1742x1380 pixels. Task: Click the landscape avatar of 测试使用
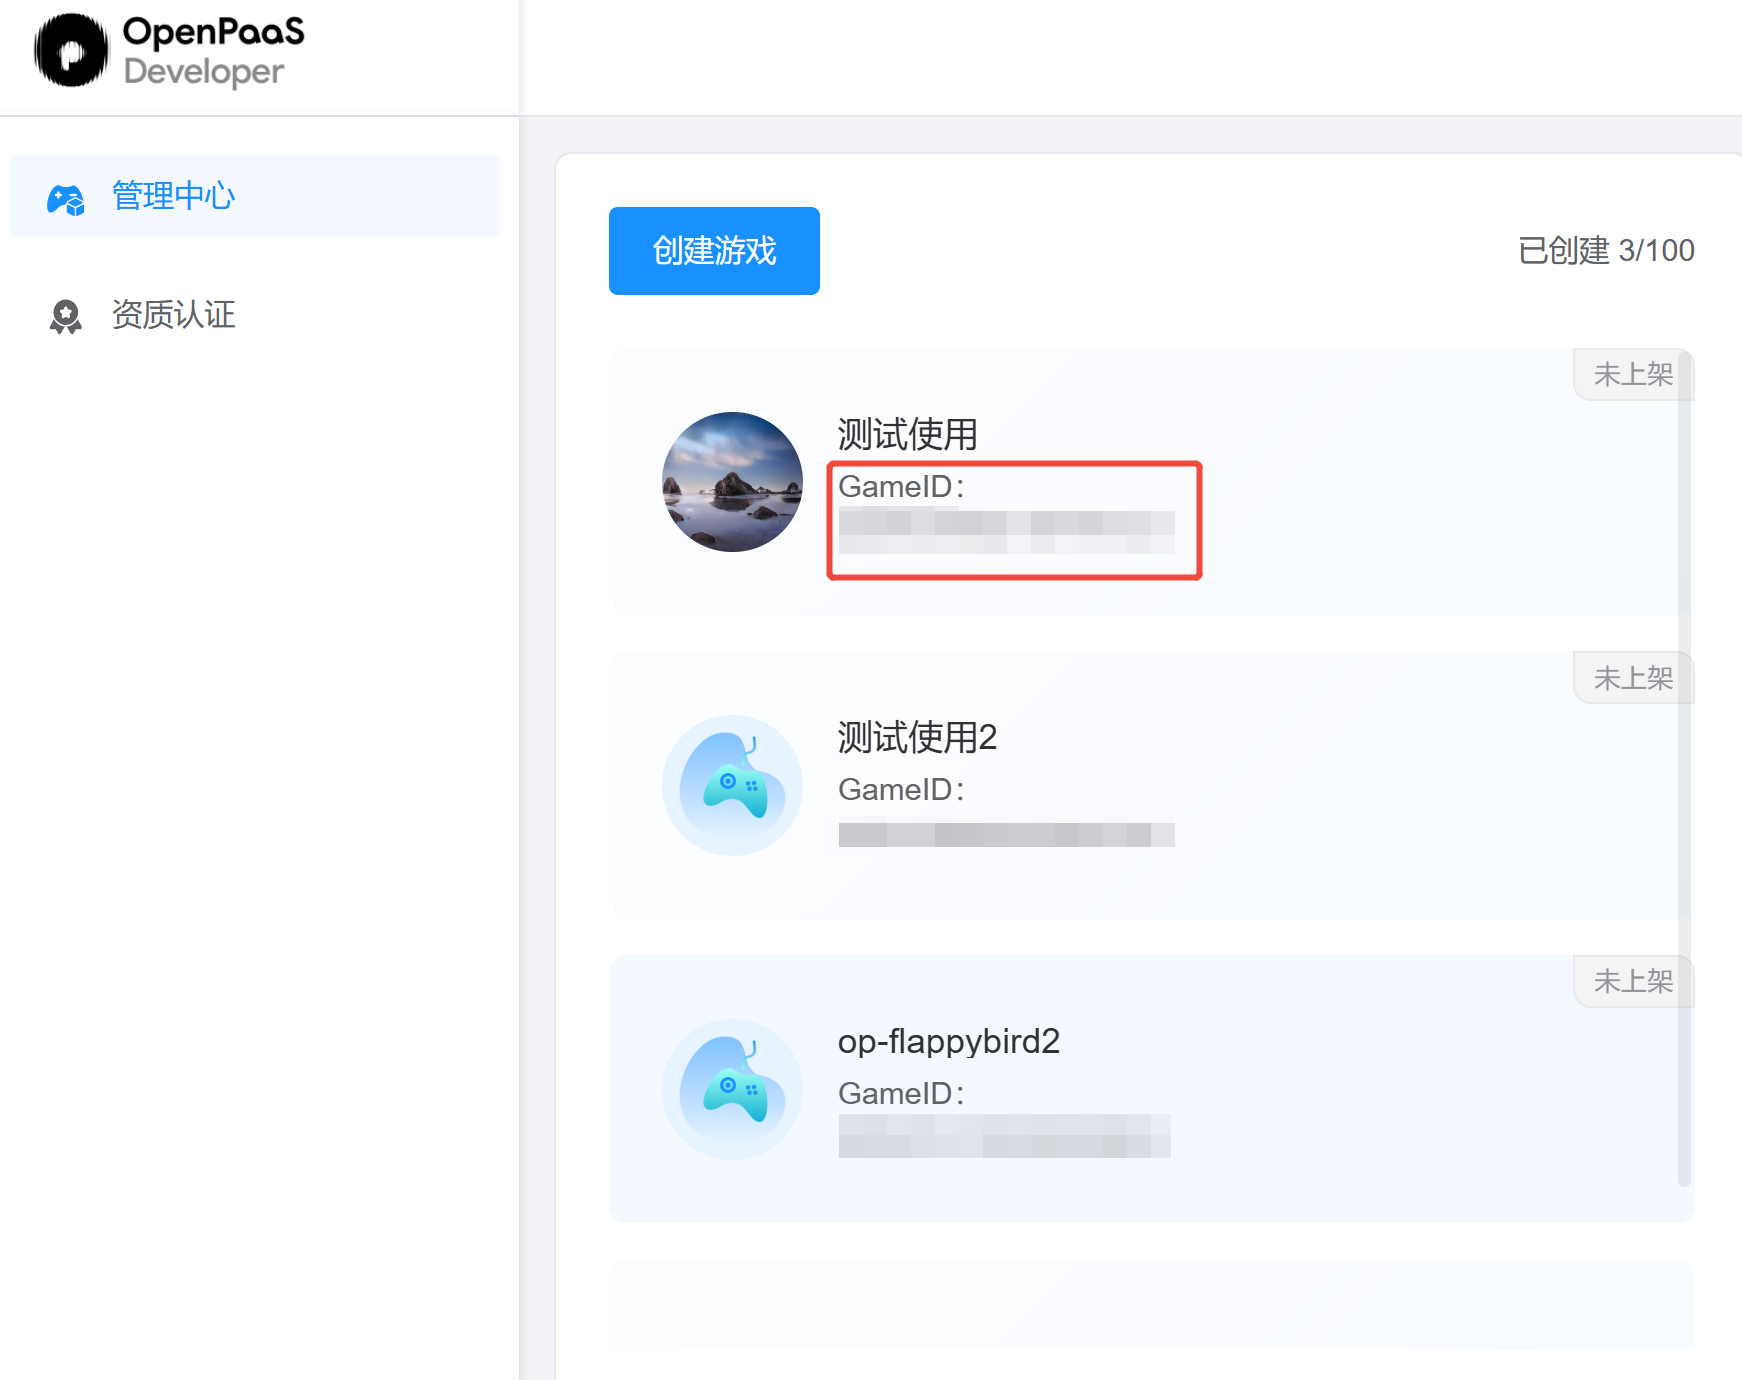(732, 482)
